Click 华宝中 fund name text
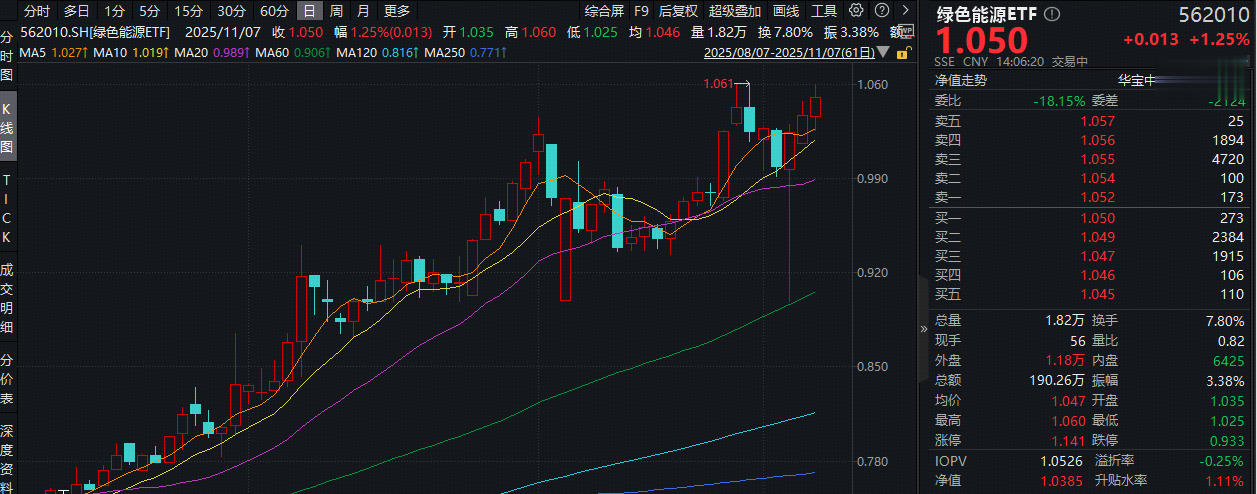Image resolution: width=1257 pixels, height=494 pixels. click(x=1136, y=80)
